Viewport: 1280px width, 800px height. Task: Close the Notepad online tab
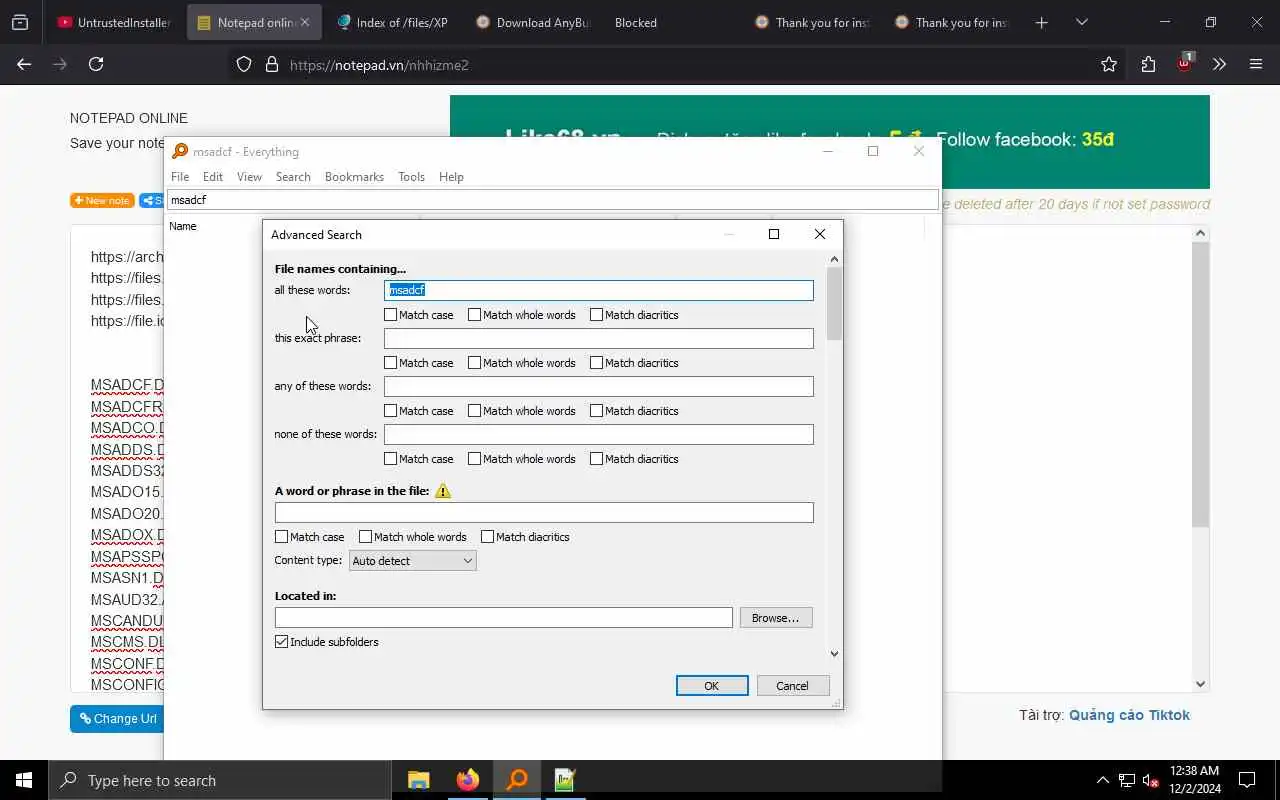click(305, 22)
